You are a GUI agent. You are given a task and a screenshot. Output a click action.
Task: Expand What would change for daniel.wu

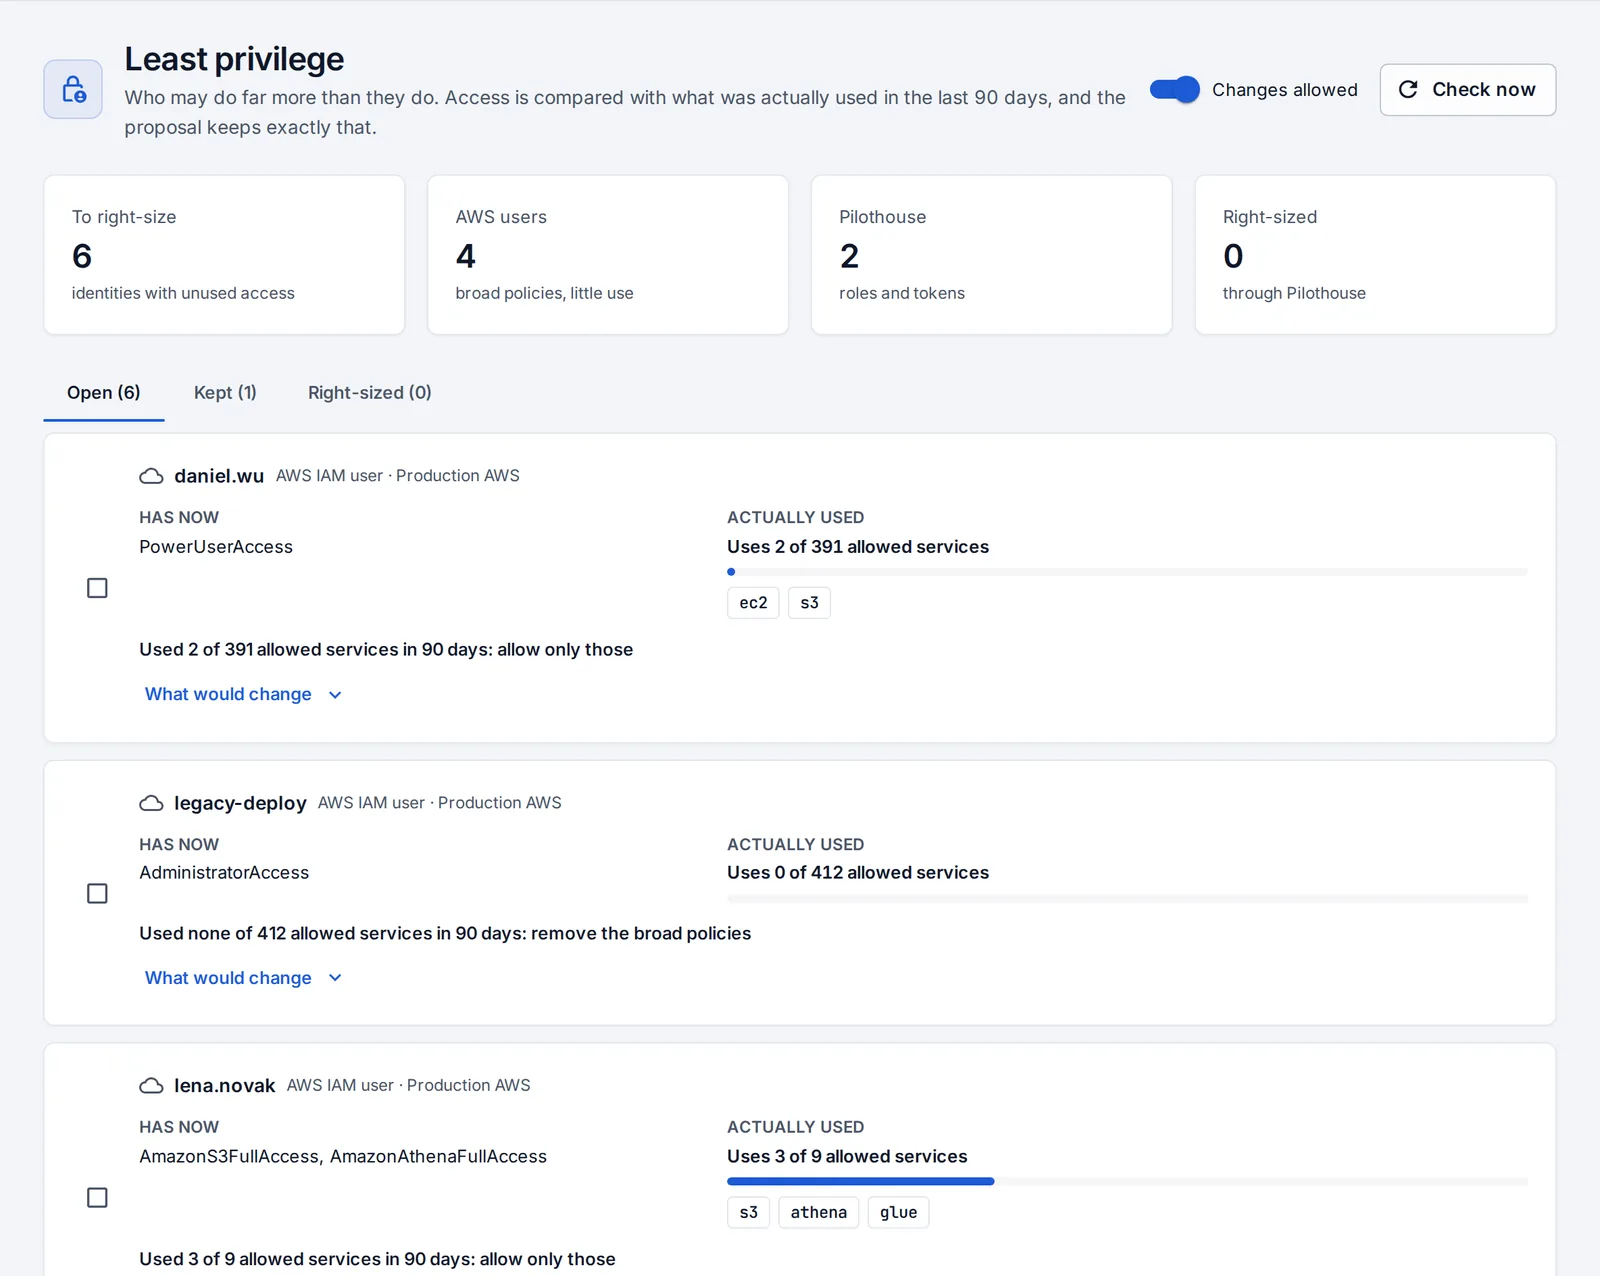(243, 694)
